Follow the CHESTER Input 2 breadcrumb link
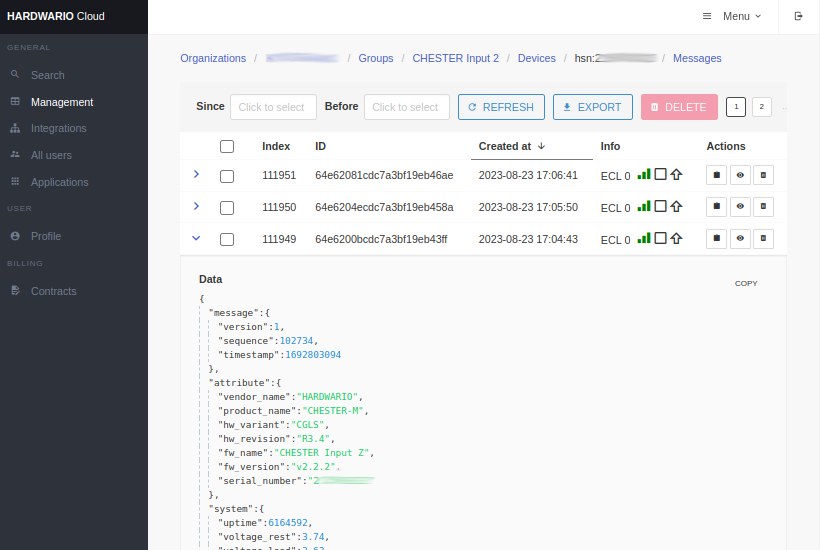This screenshot has width=820, height=550. 455,58
